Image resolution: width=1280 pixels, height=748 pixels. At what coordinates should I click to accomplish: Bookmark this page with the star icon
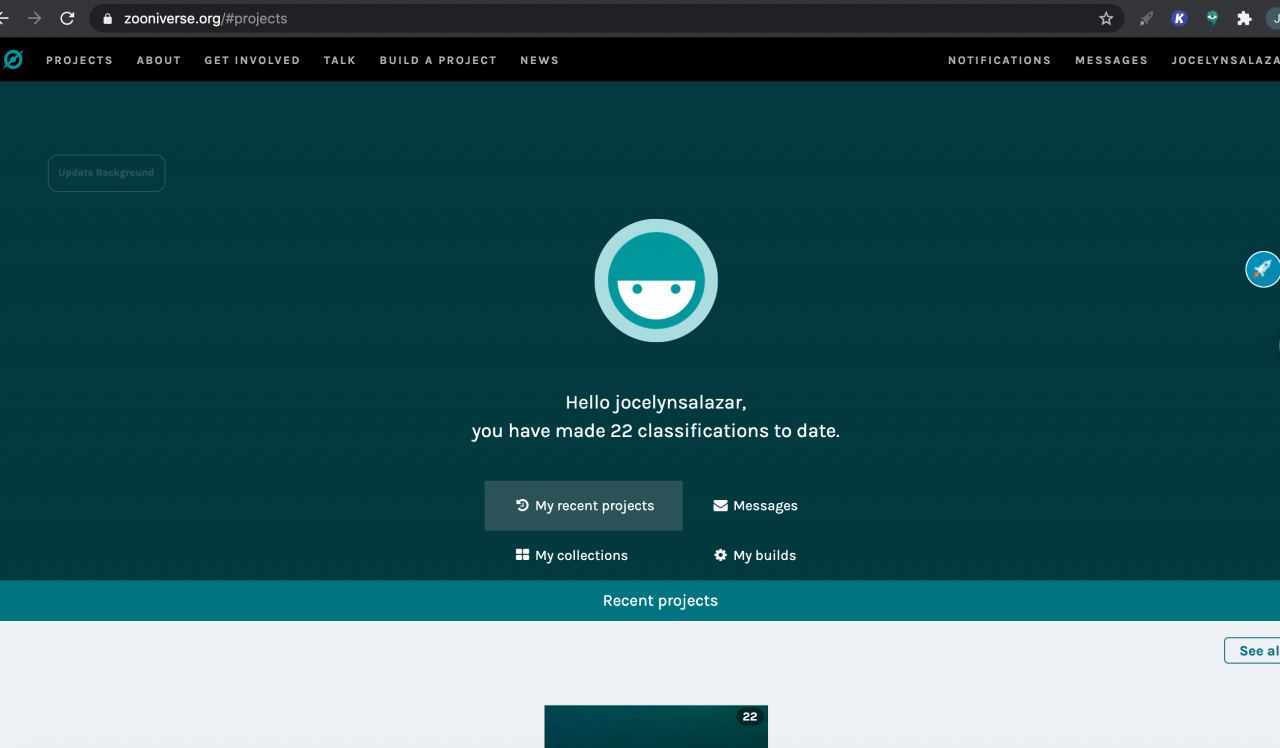coord(1106,18)
